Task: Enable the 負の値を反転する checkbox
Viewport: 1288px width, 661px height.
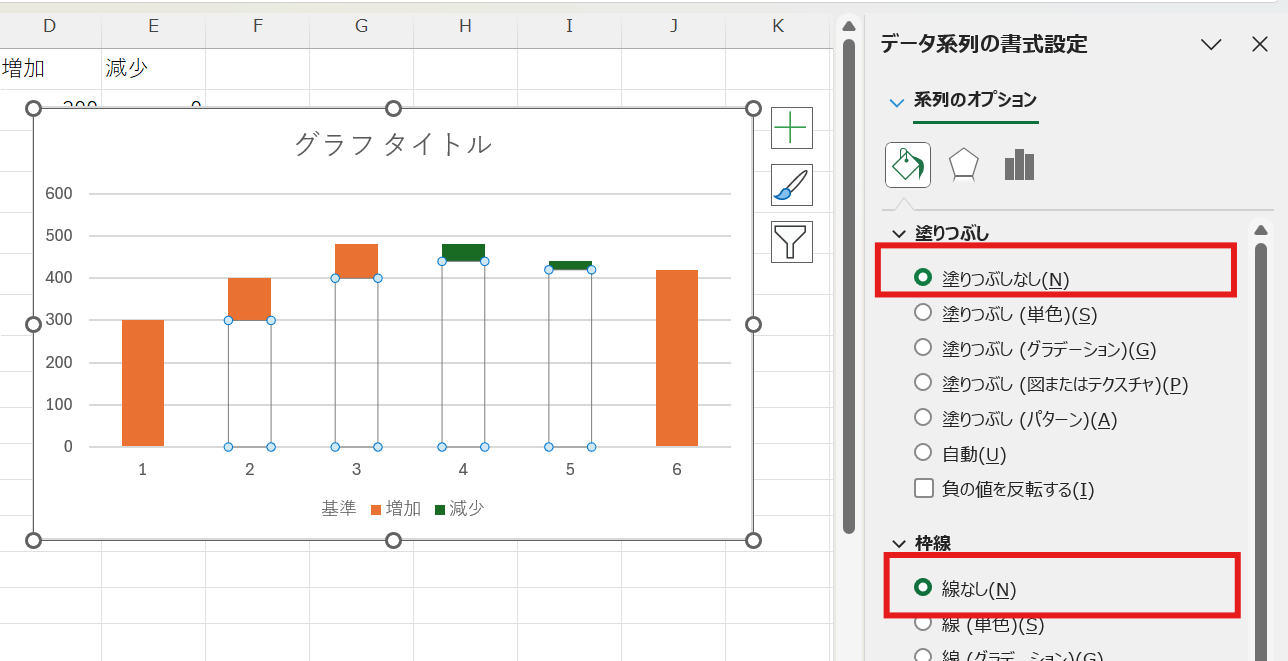Action: tap(921, 489)
